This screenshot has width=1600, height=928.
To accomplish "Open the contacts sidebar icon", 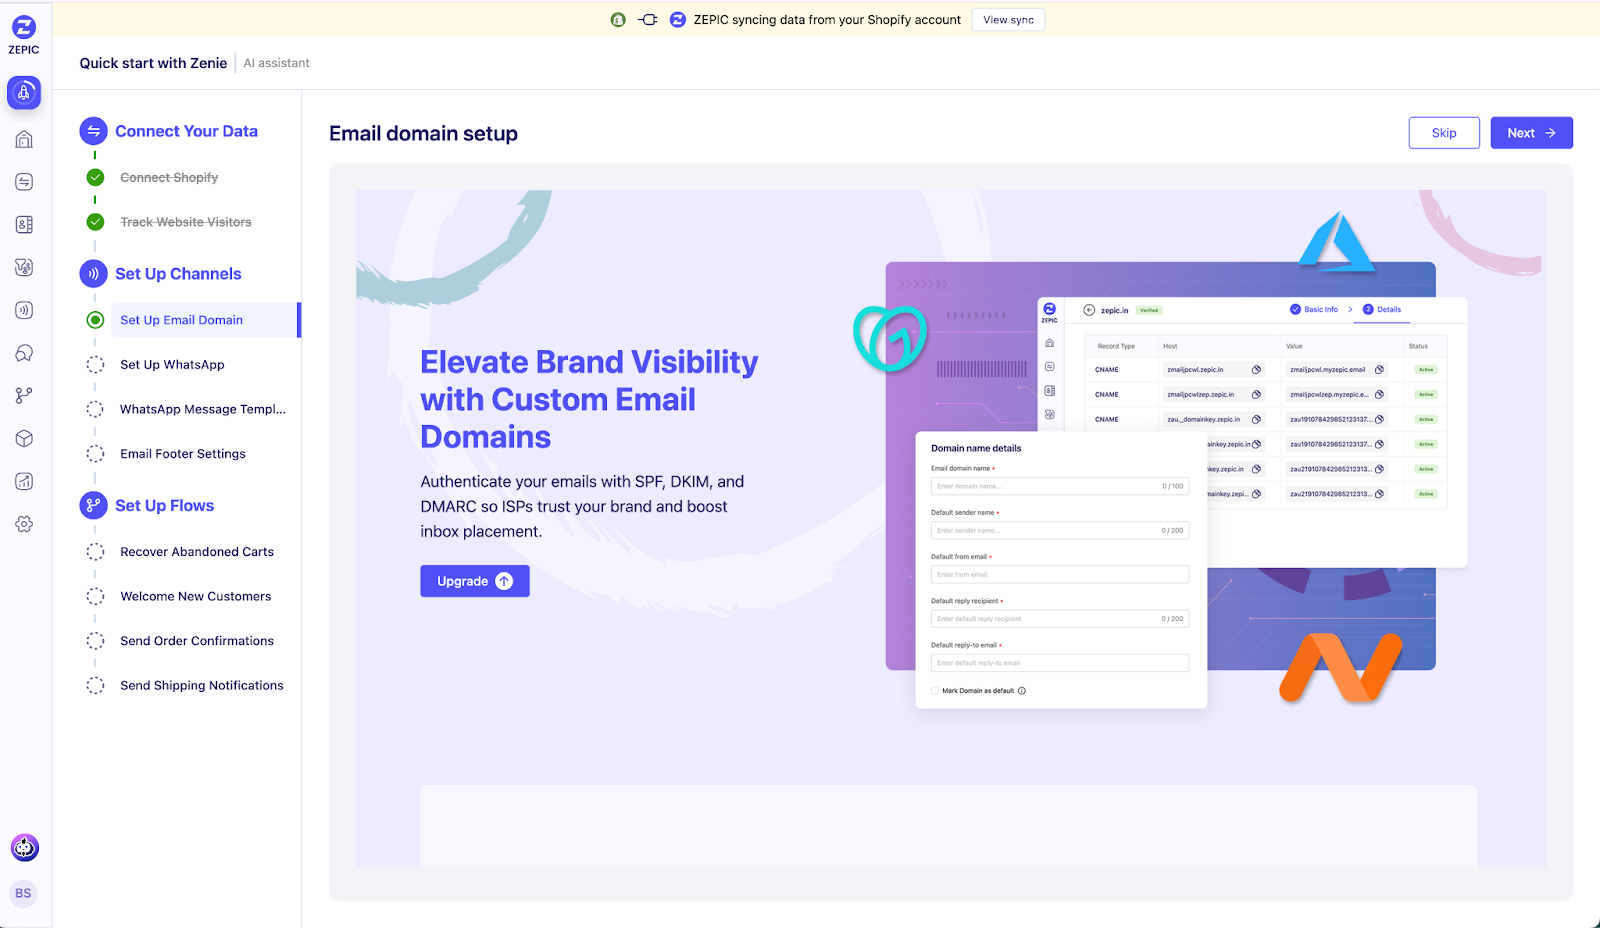I will [24, 225].
